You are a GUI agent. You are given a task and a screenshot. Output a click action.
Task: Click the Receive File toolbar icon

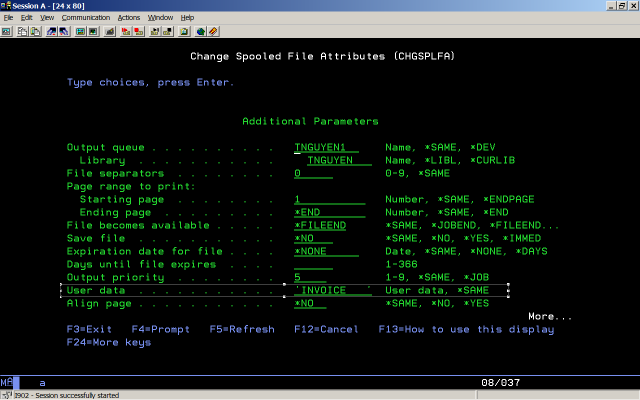[x=65, y=30]
